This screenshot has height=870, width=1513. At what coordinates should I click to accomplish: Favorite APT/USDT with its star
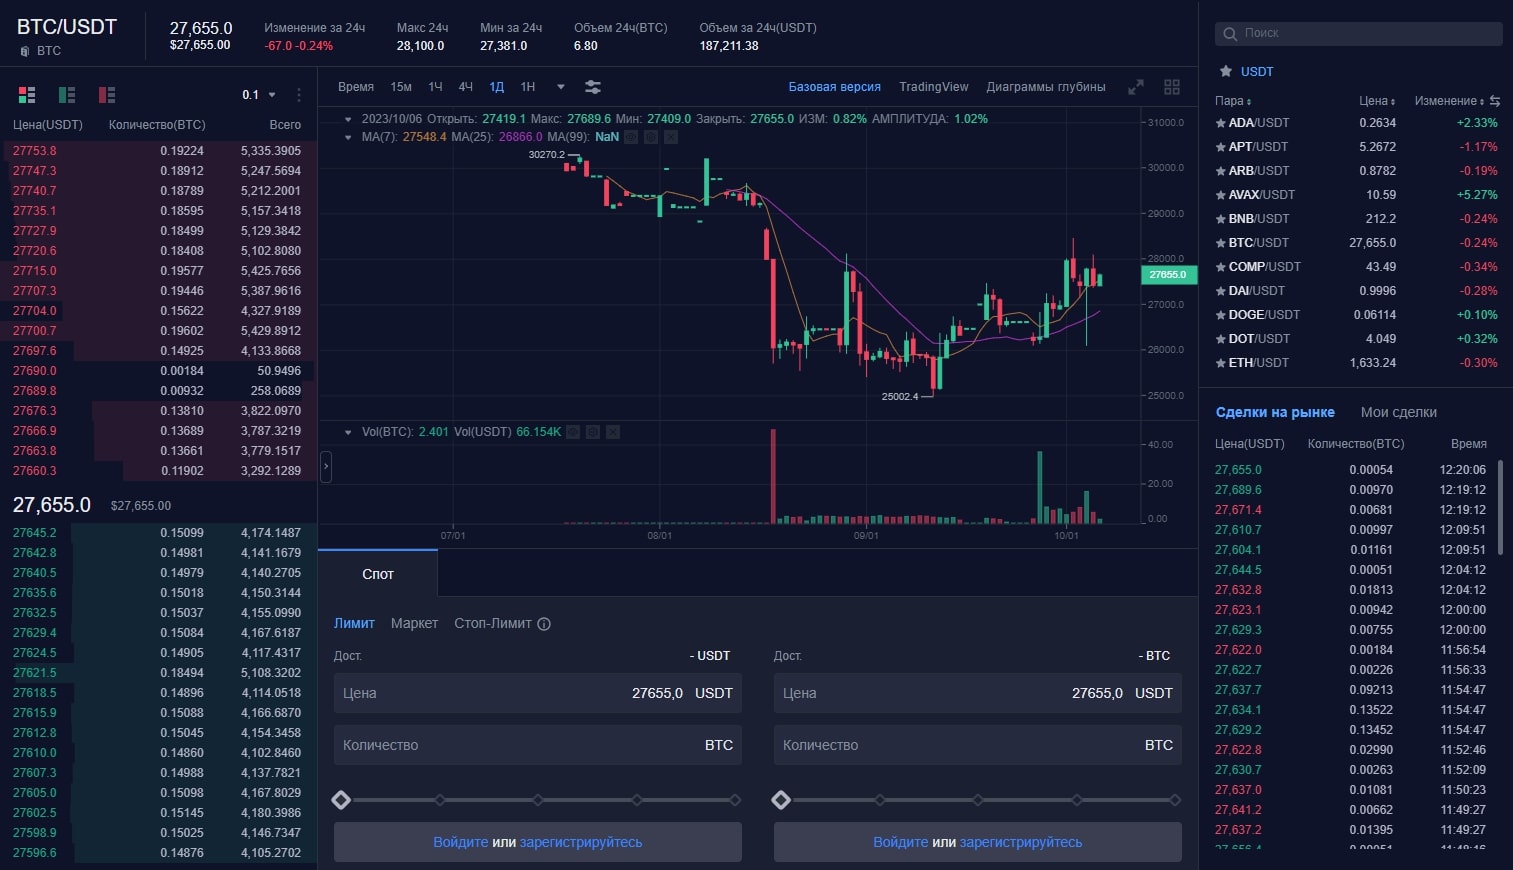click(1220, 147)
